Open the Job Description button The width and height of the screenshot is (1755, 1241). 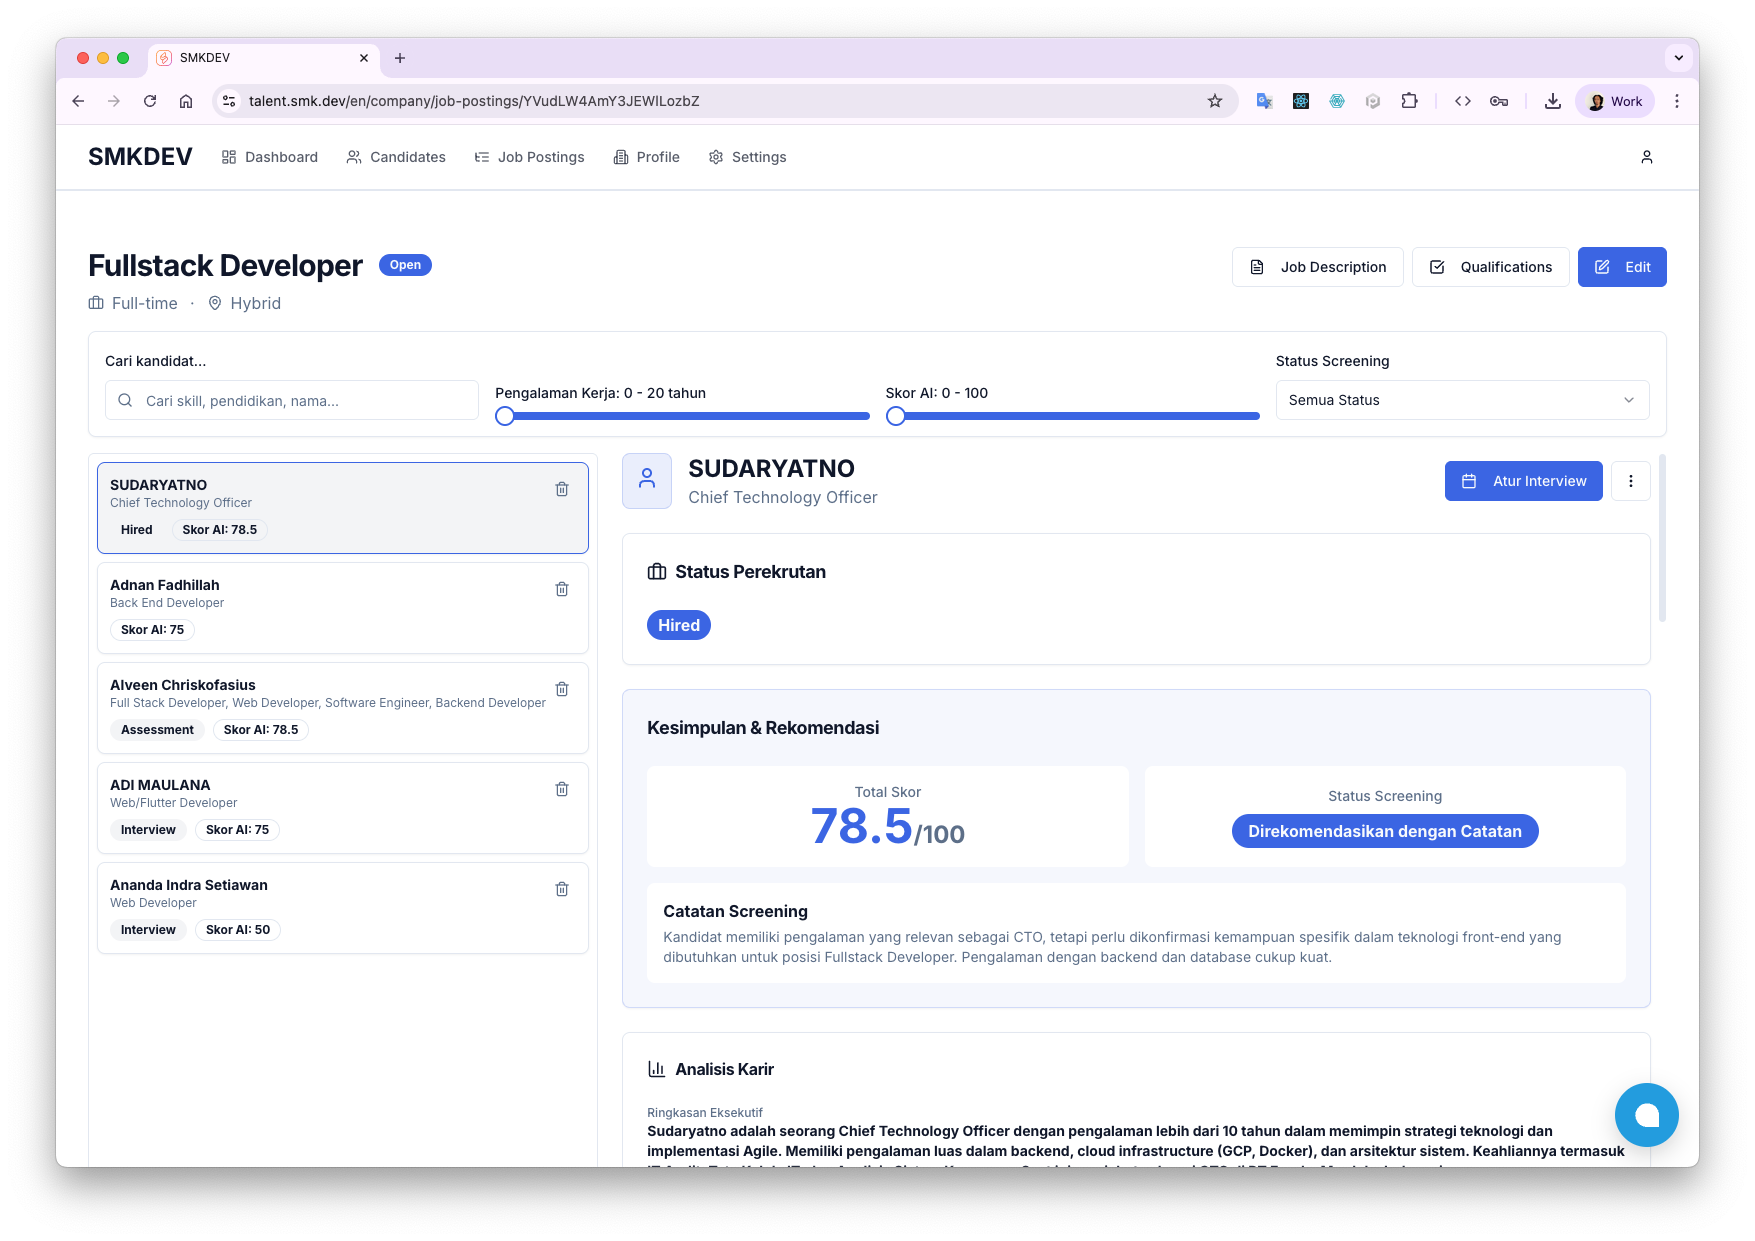click(1317, 267)
